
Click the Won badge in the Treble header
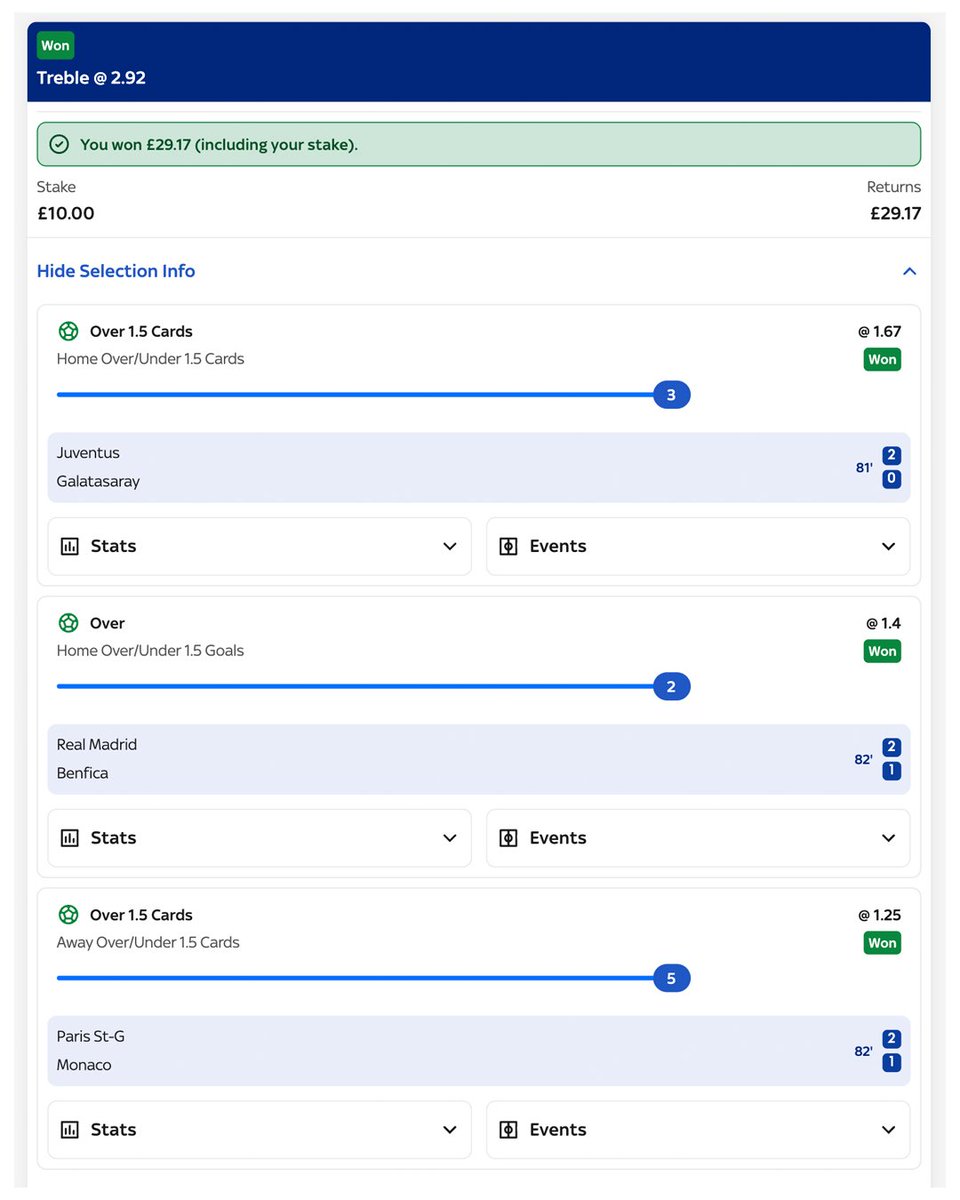56,45
